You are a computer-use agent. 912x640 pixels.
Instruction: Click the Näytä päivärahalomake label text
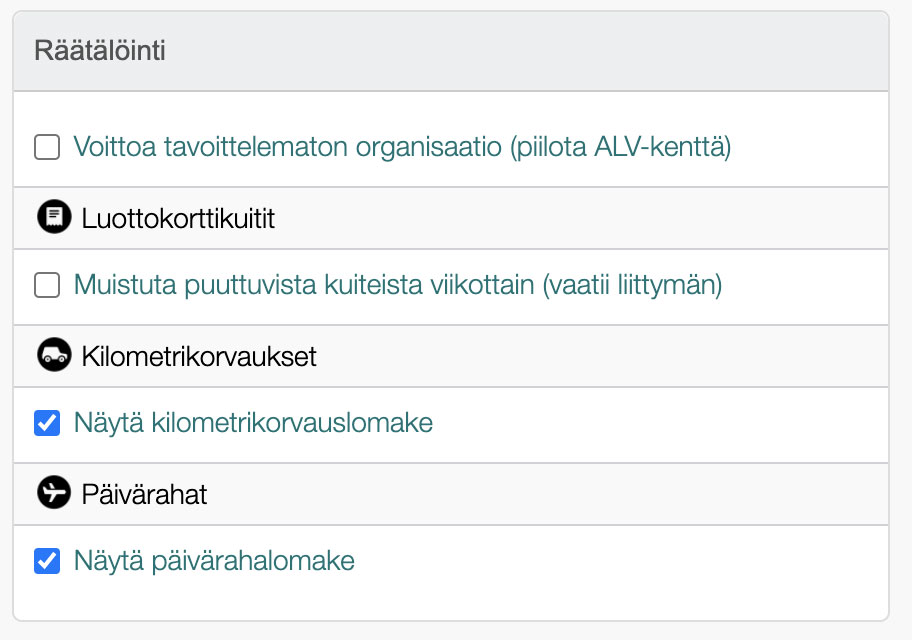[x=214, y=561]
